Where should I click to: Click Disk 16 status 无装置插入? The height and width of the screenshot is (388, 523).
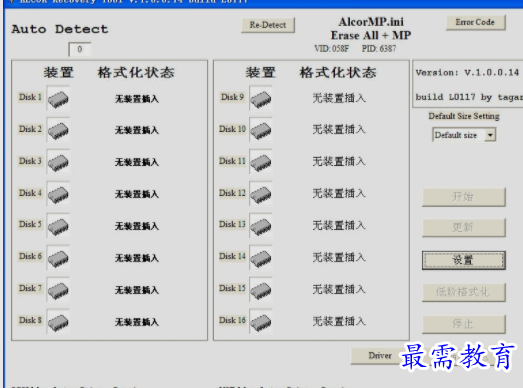339,322
